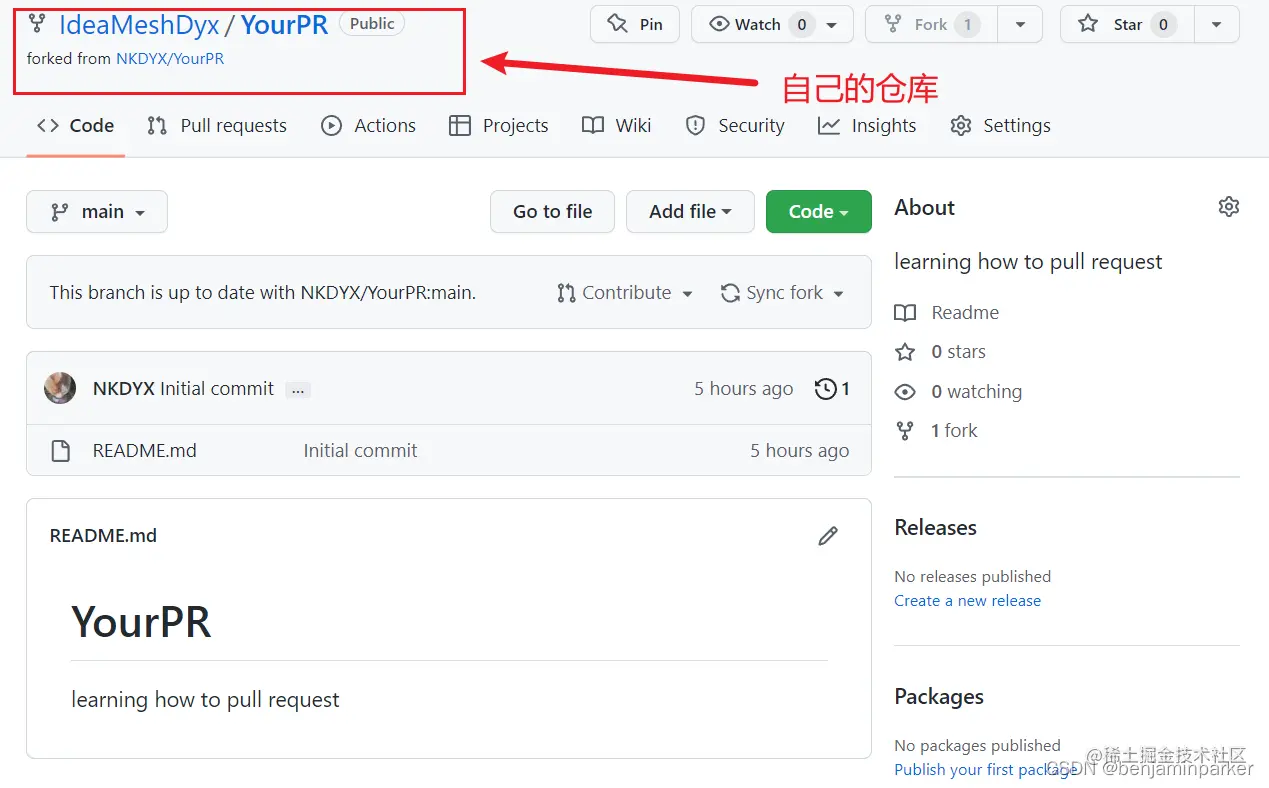This screenshot has height=788, width=1269.
Task: Click the Fork count badge
Action: pyautogui.click(x=967, y=25)
